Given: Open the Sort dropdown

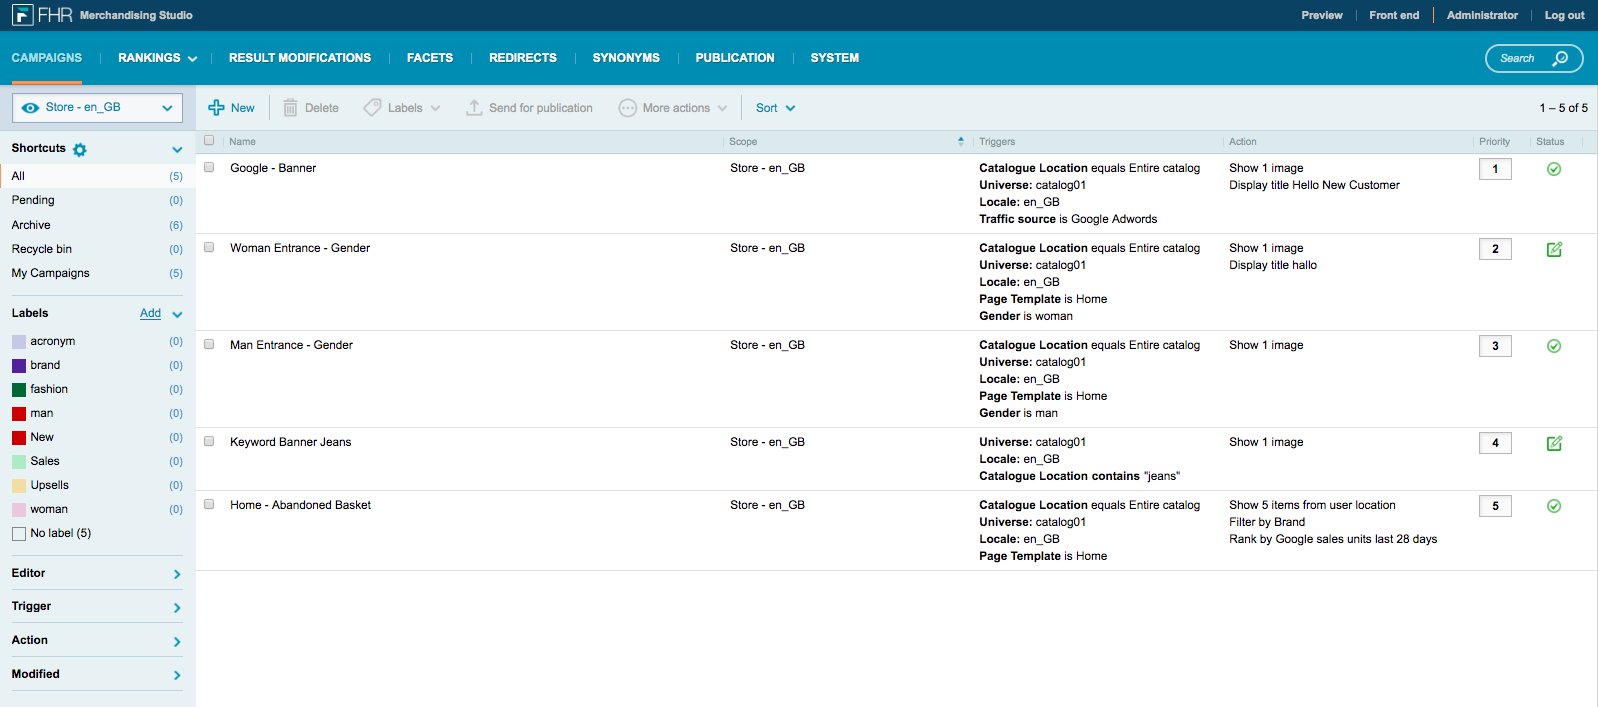Looking at the screenshot, I should [775, 108].
